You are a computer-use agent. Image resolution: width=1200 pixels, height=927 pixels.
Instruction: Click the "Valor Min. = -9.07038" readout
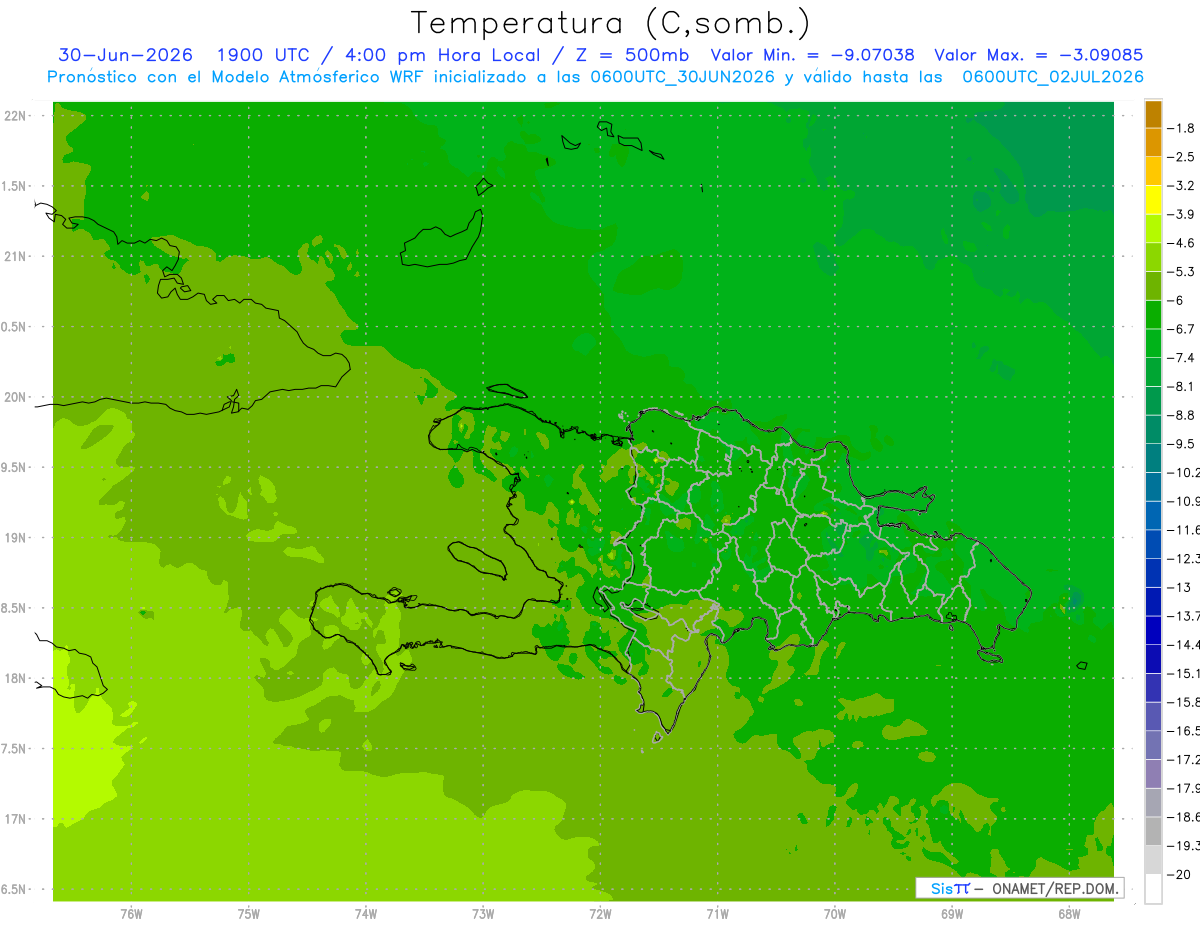click(812, 55)
